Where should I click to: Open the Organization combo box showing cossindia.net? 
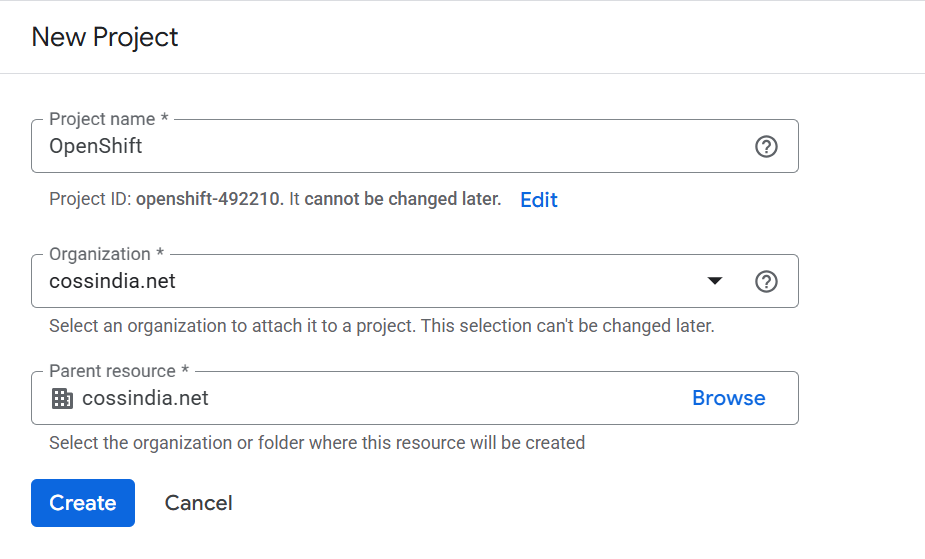[380, 282]
